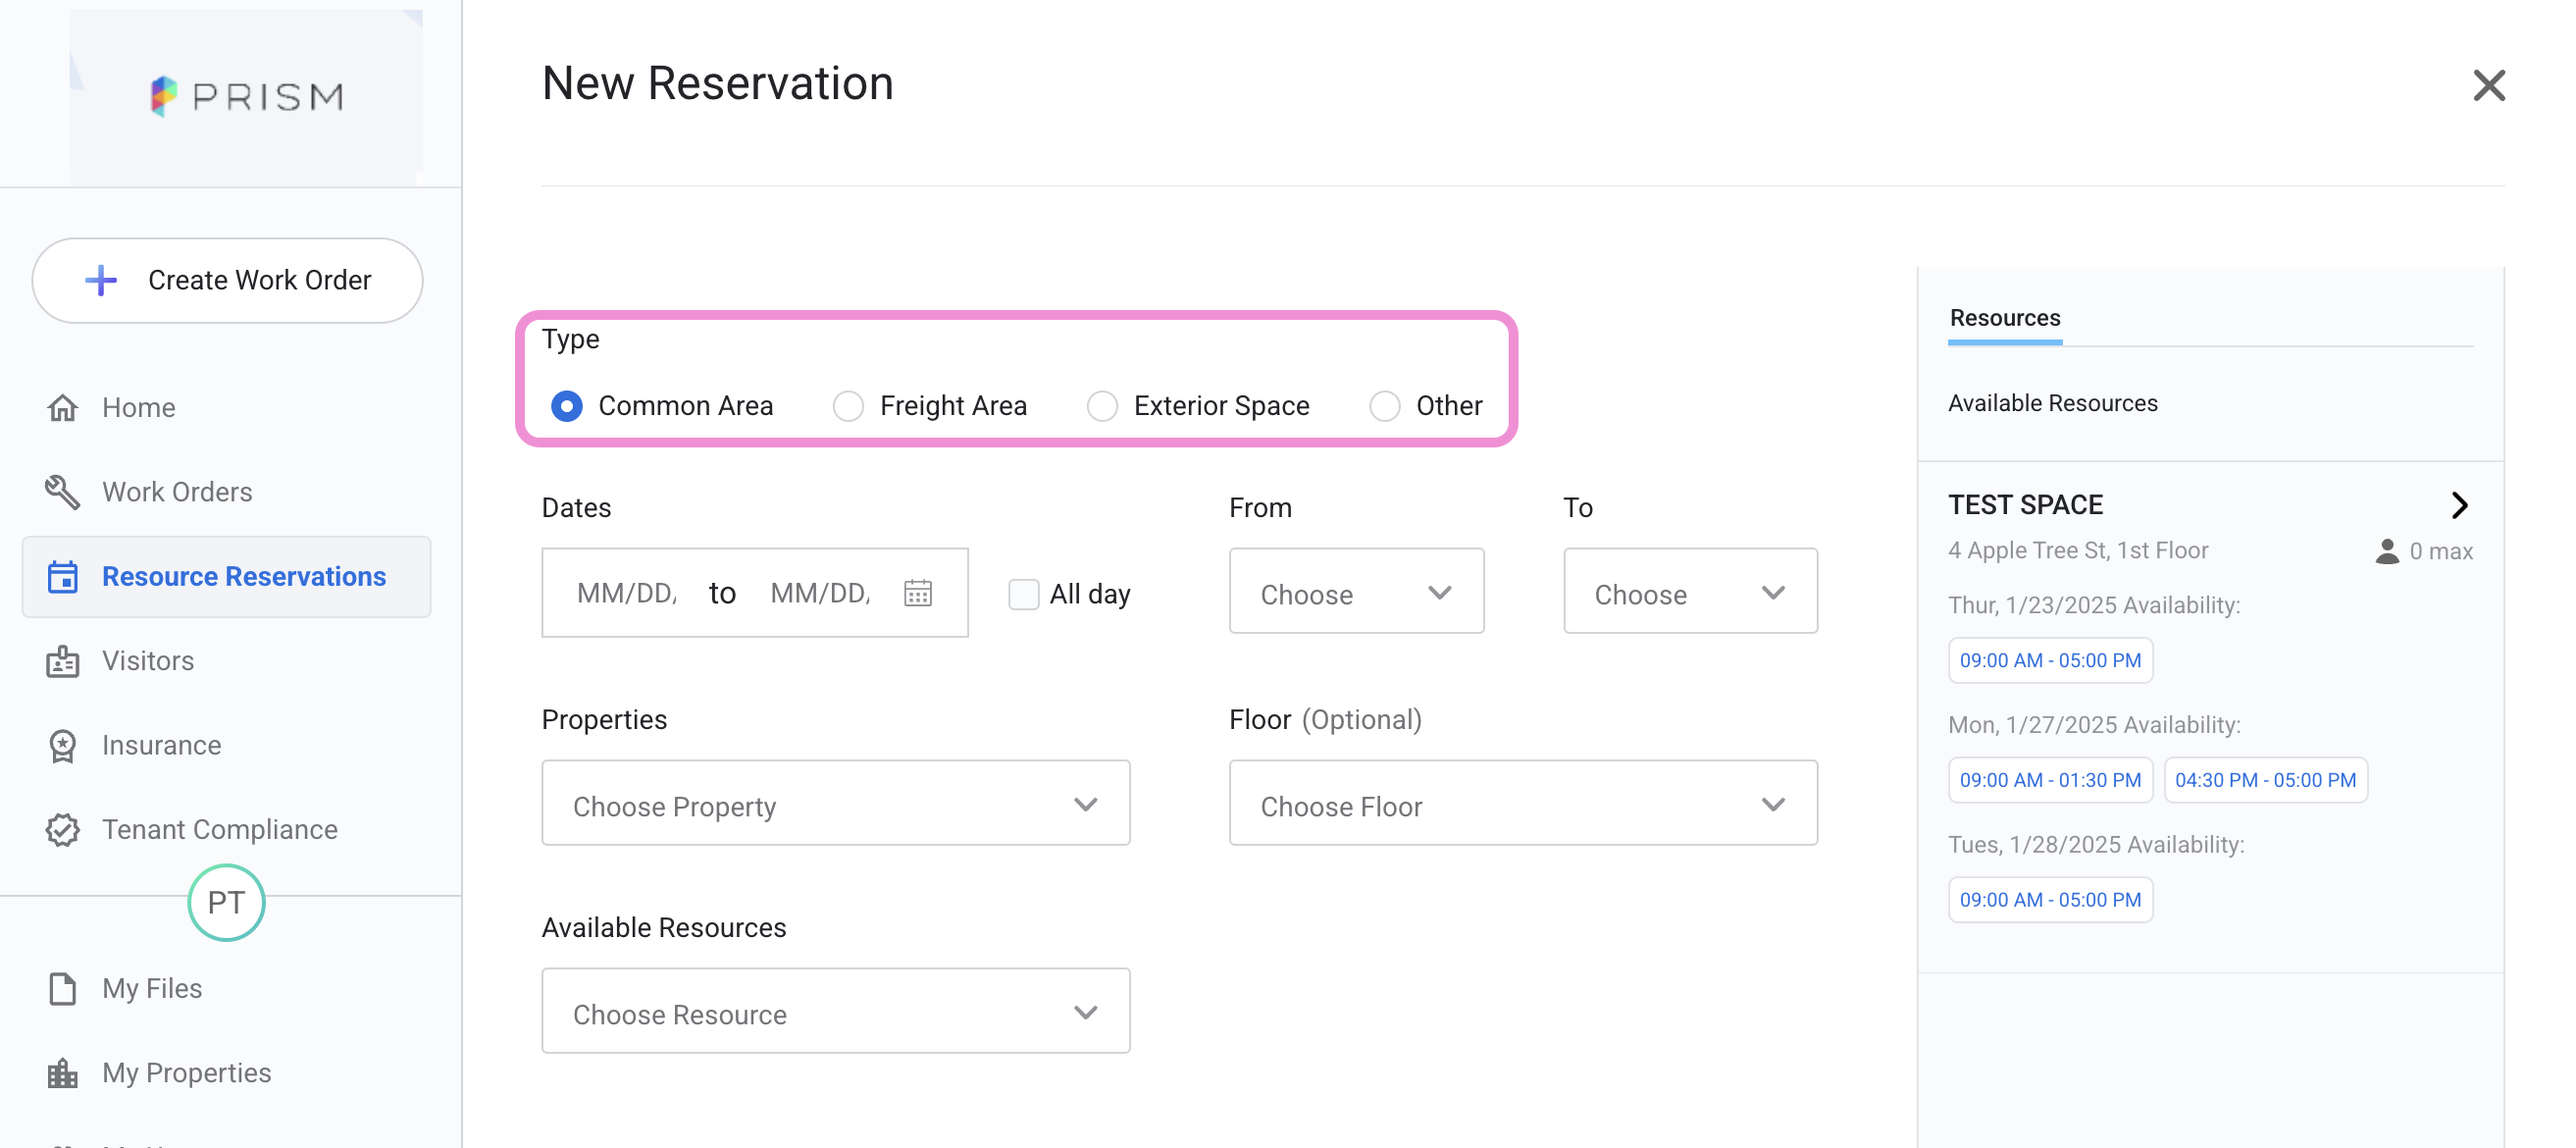Click the My Files document icon

tap(62, 988)
